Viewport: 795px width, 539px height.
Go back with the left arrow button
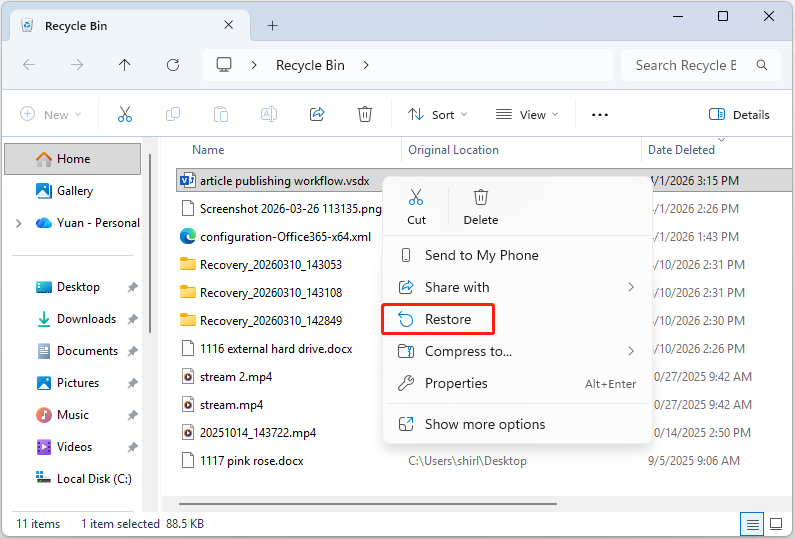point(29,65)
